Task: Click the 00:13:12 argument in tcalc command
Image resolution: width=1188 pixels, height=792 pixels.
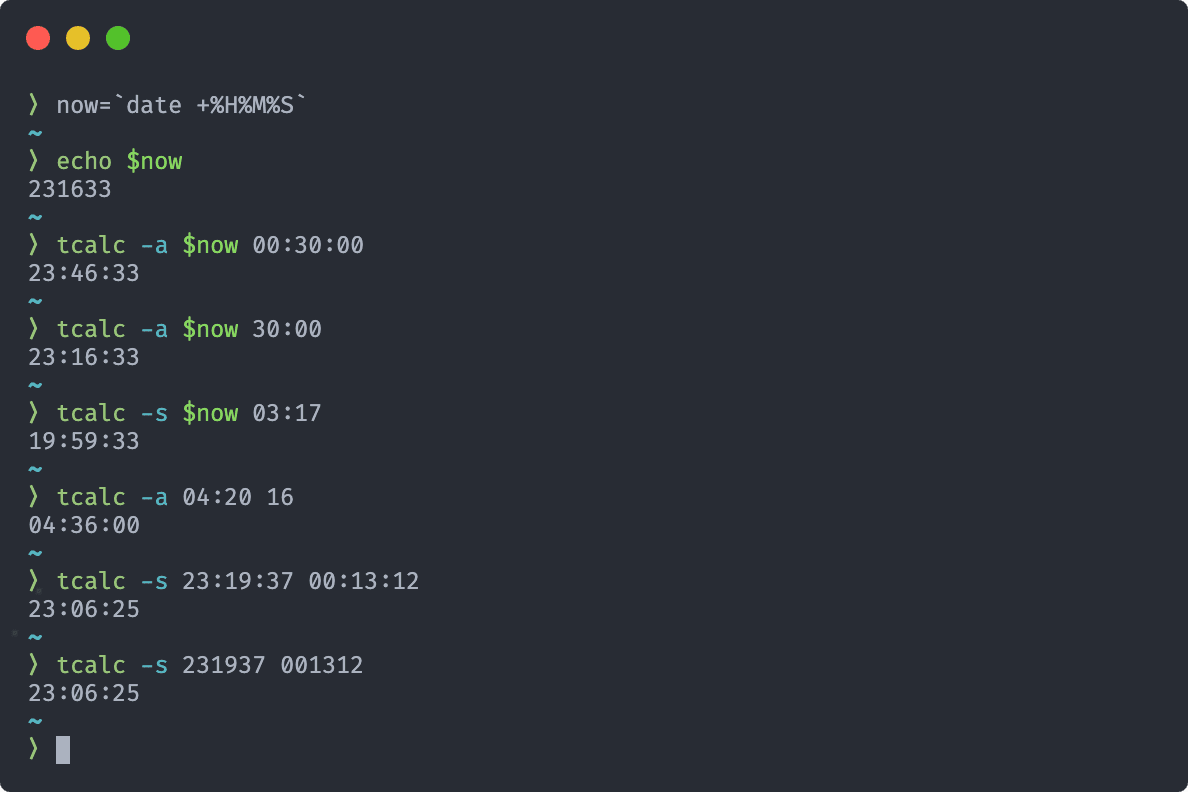Action: [364, 581]
